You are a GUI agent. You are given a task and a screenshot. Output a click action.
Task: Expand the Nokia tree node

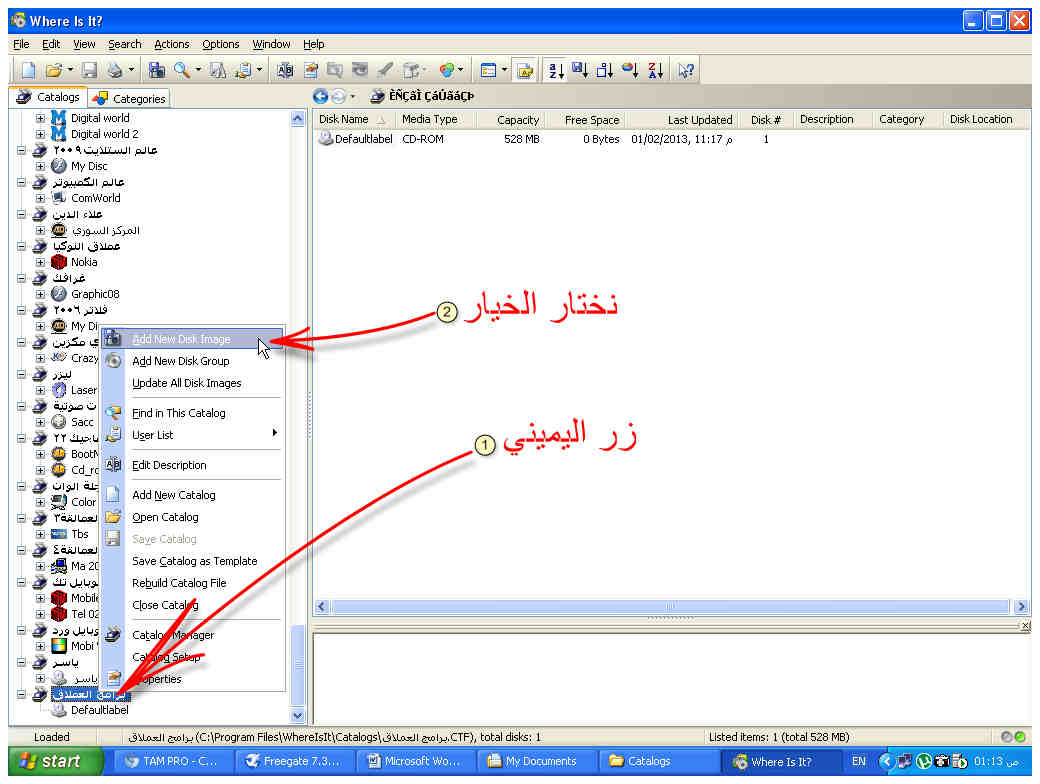pos(40,261)
